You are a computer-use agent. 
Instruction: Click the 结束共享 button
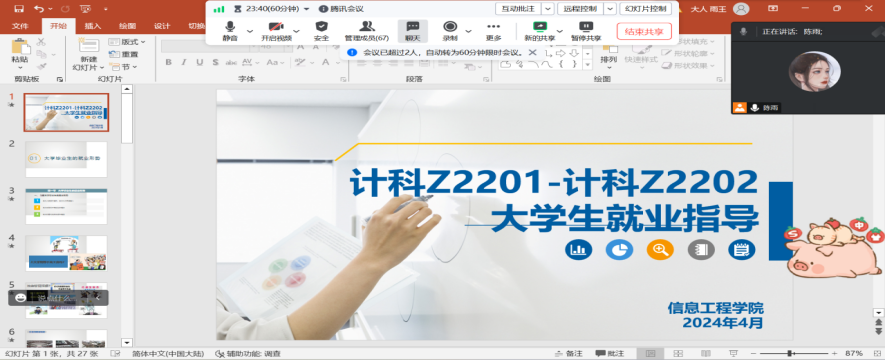pyautogui.click(x=644, y=31)
